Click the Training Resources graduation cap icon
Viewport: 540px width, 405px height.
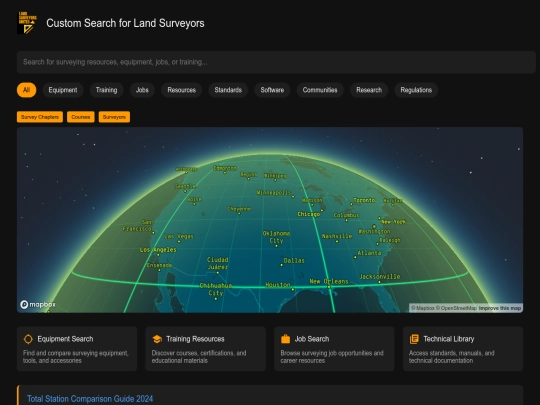[157, 339]
